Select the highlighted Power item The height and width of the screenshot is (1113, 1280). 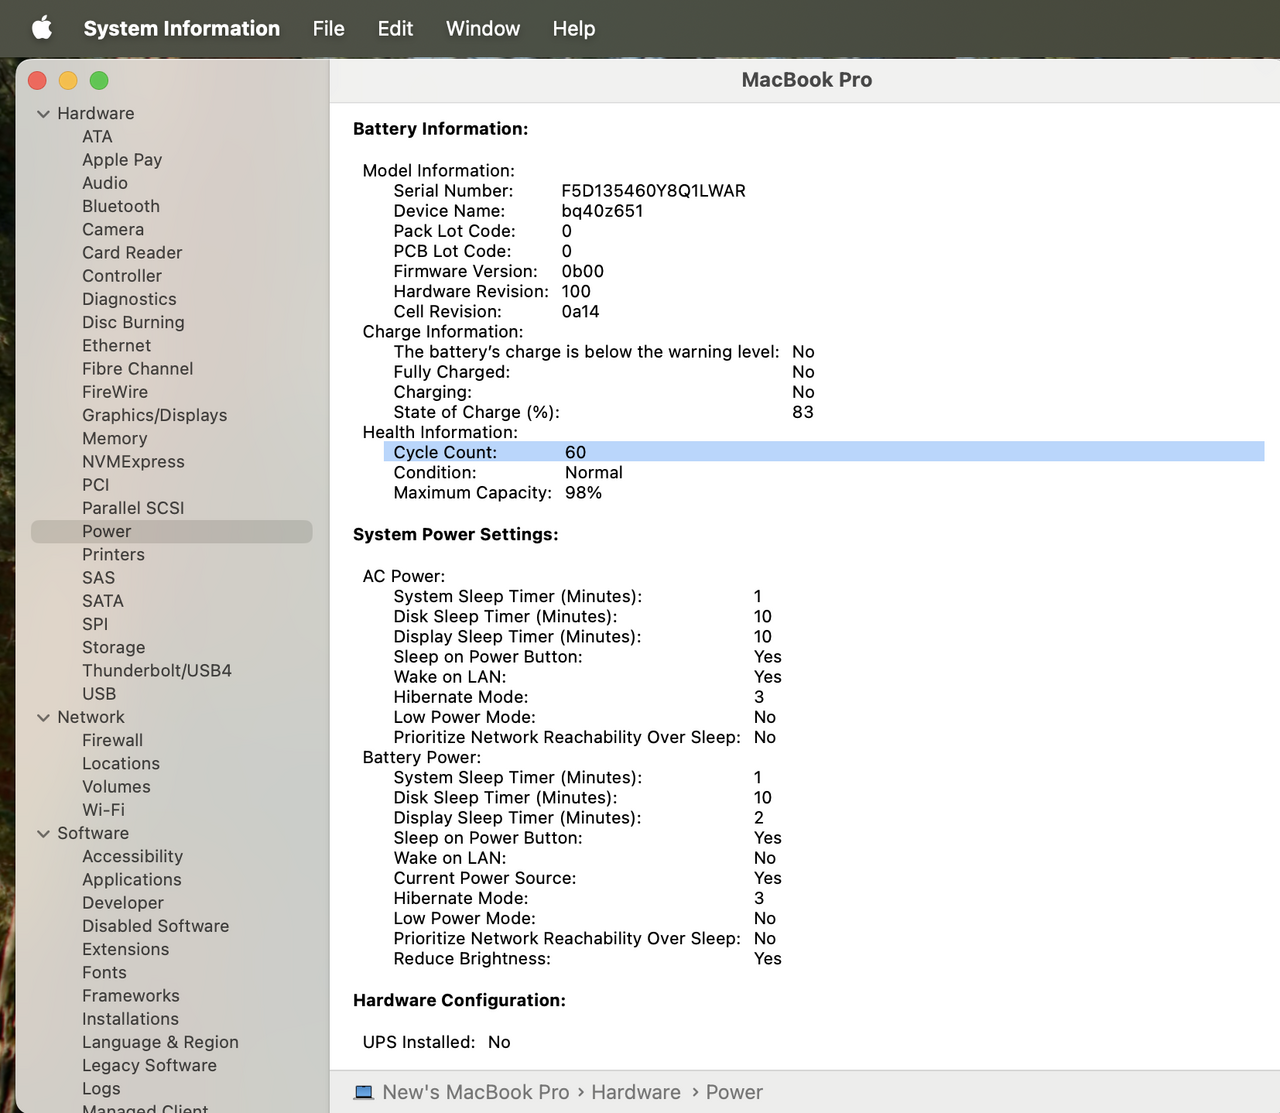coord(172,531)
